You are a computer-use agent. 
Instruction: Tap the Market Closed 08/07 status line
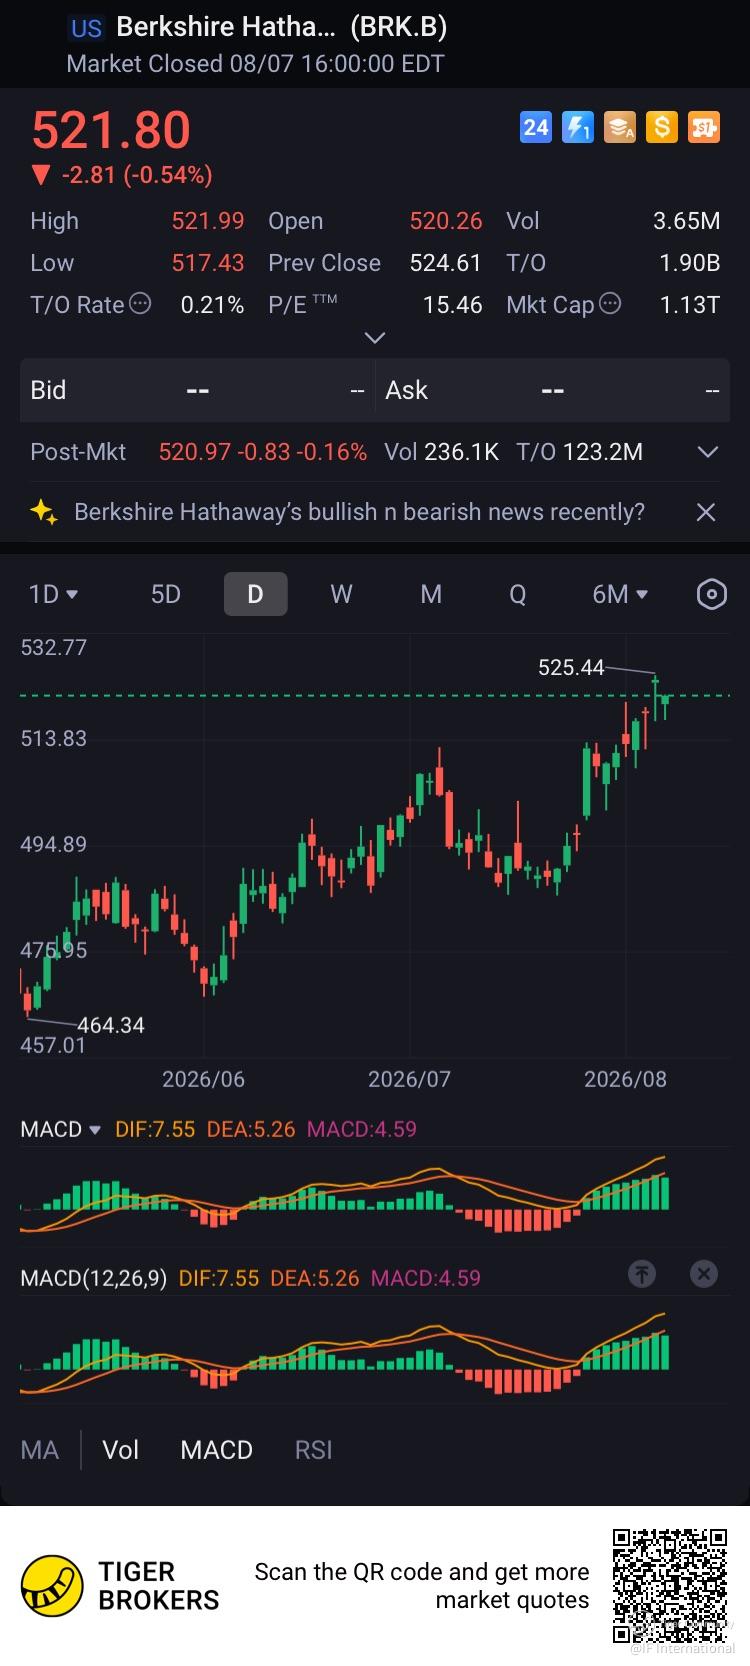tap(255, 64)
